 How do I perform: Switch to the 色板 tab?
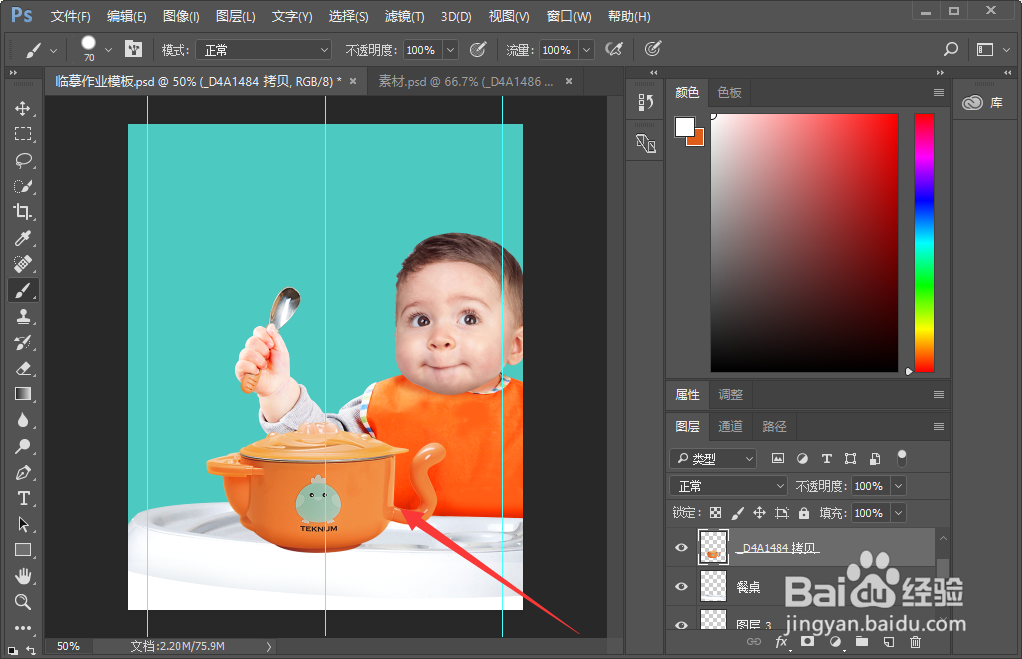[729, 93]
